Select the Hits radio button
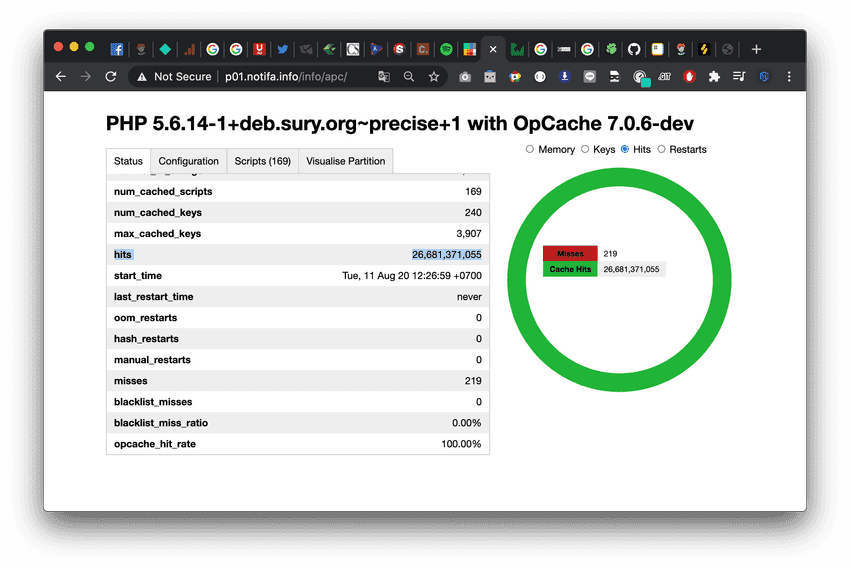The height and width of the screenshot is (569, 850). pyautogui.click(x=625, y=150)
